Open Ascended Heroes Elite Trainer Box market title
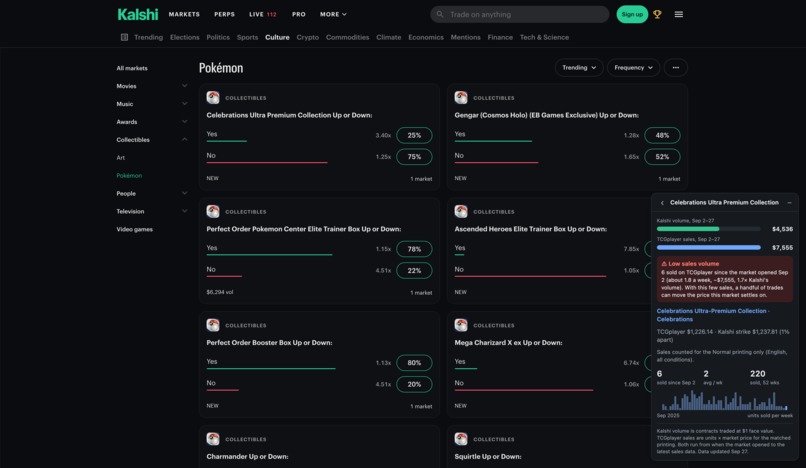 (x=530, y=229)
